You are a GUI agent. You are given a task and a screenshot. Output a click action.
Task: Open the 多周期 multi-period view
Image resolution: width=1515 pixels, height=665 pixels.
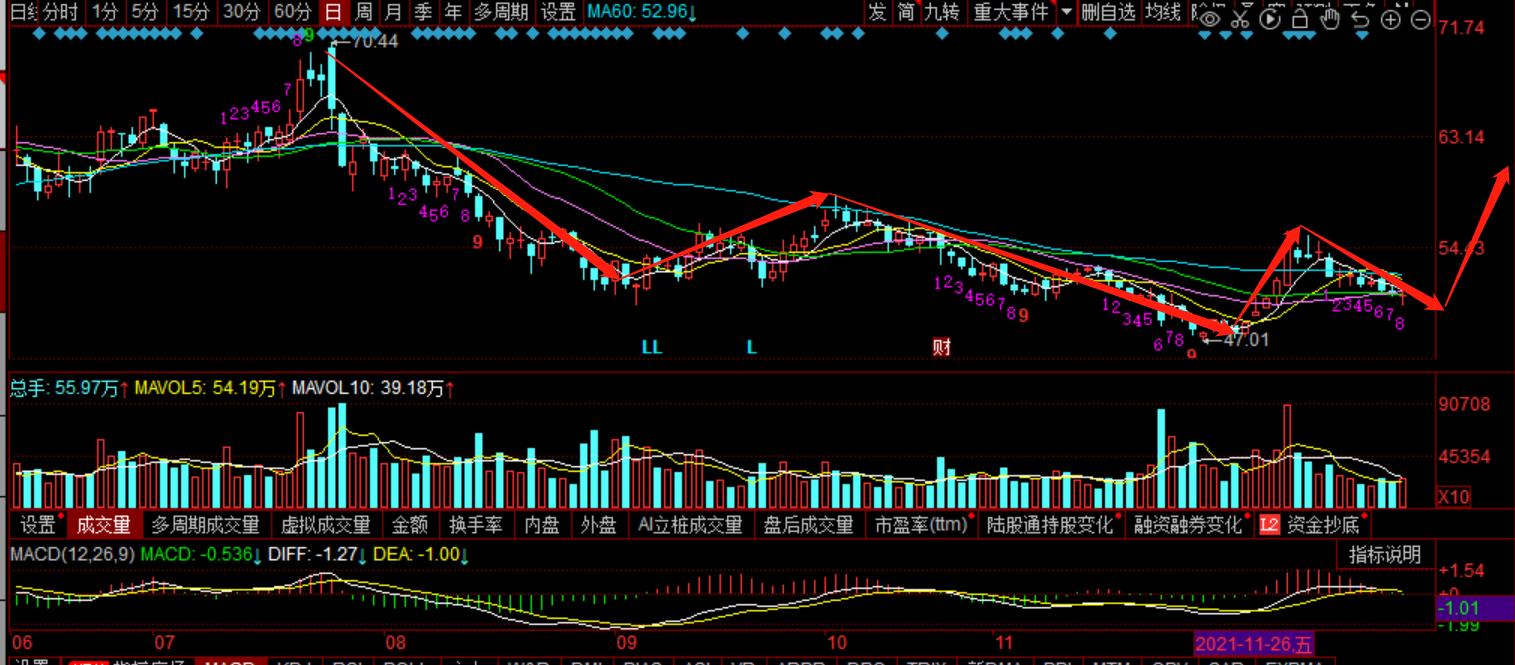click(x=502, y=13)
